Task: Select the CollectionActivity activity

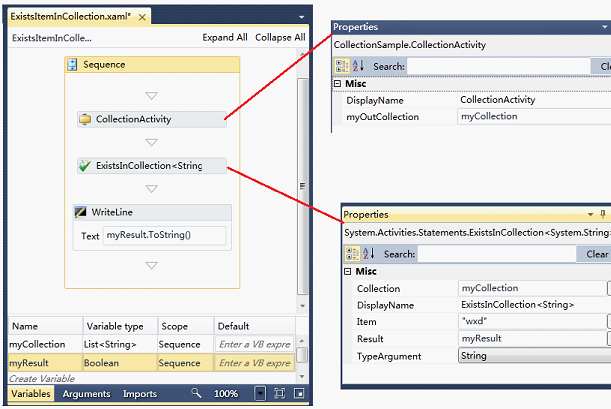Action: point(152,119)
